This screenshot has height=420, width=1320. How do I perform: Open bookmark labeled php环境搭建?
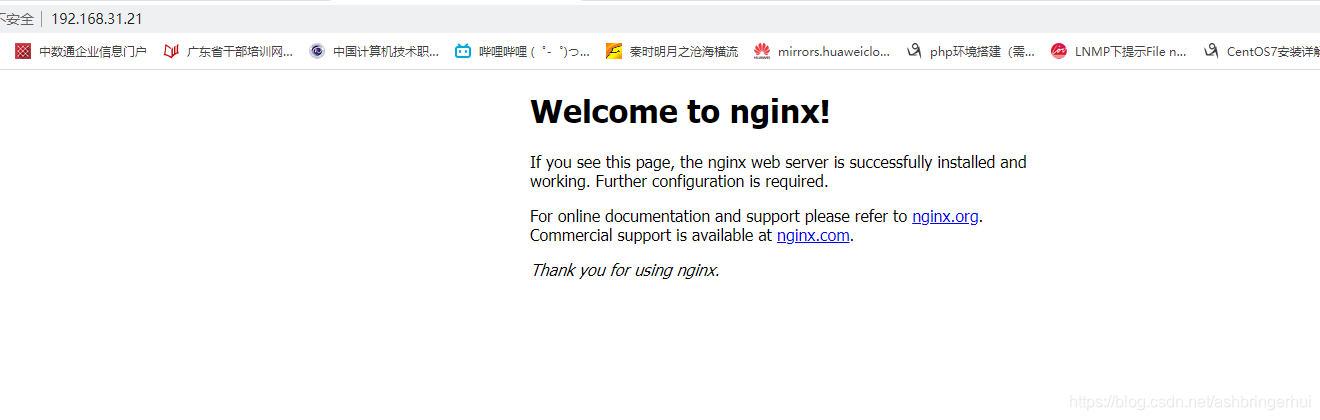tap(983, 52)
